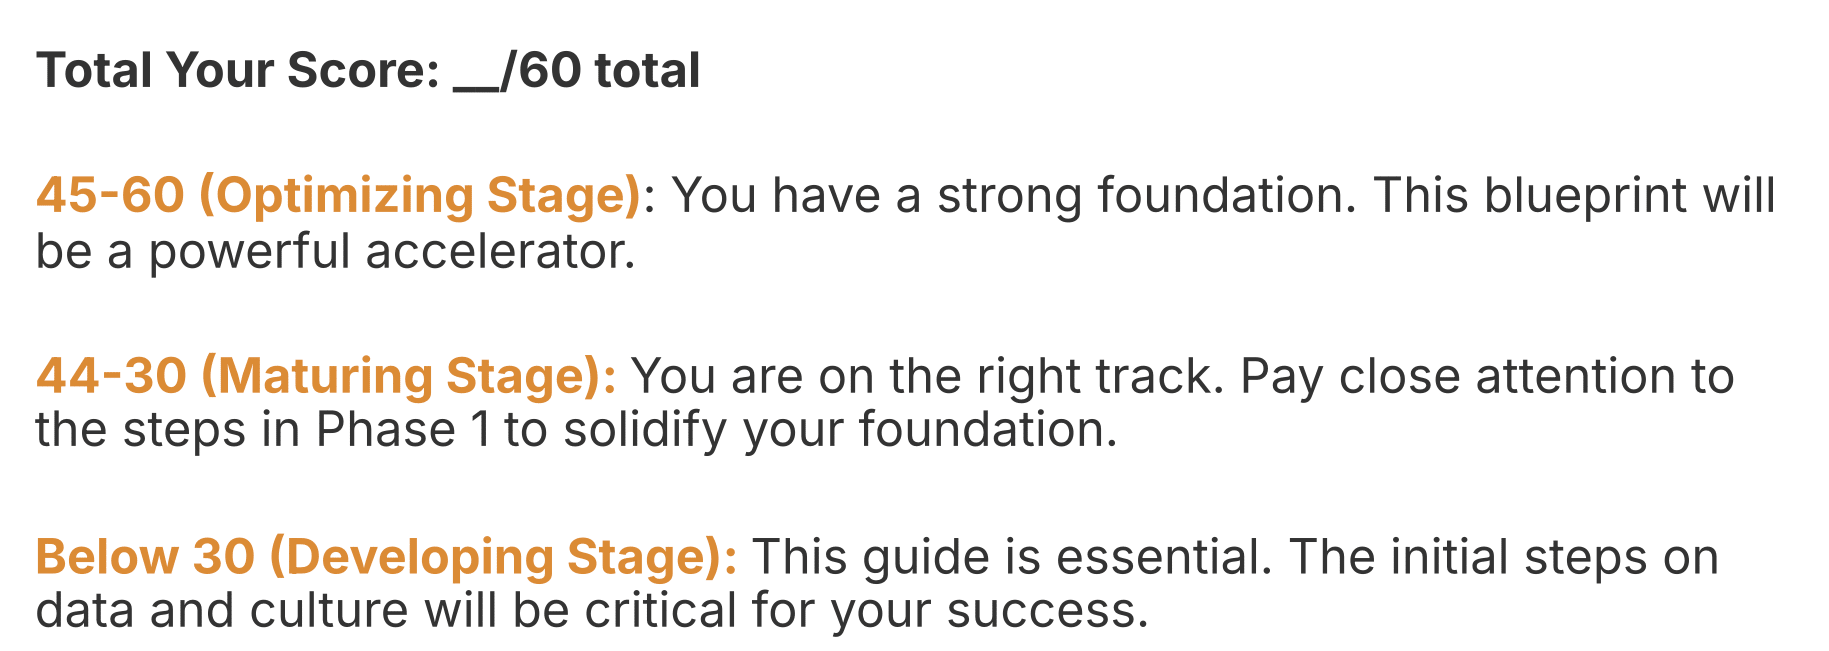The height and width of the screenshot is (651, 1829).
Task: Select the word "Maturing" in orange
Action: tap(325, 376)
